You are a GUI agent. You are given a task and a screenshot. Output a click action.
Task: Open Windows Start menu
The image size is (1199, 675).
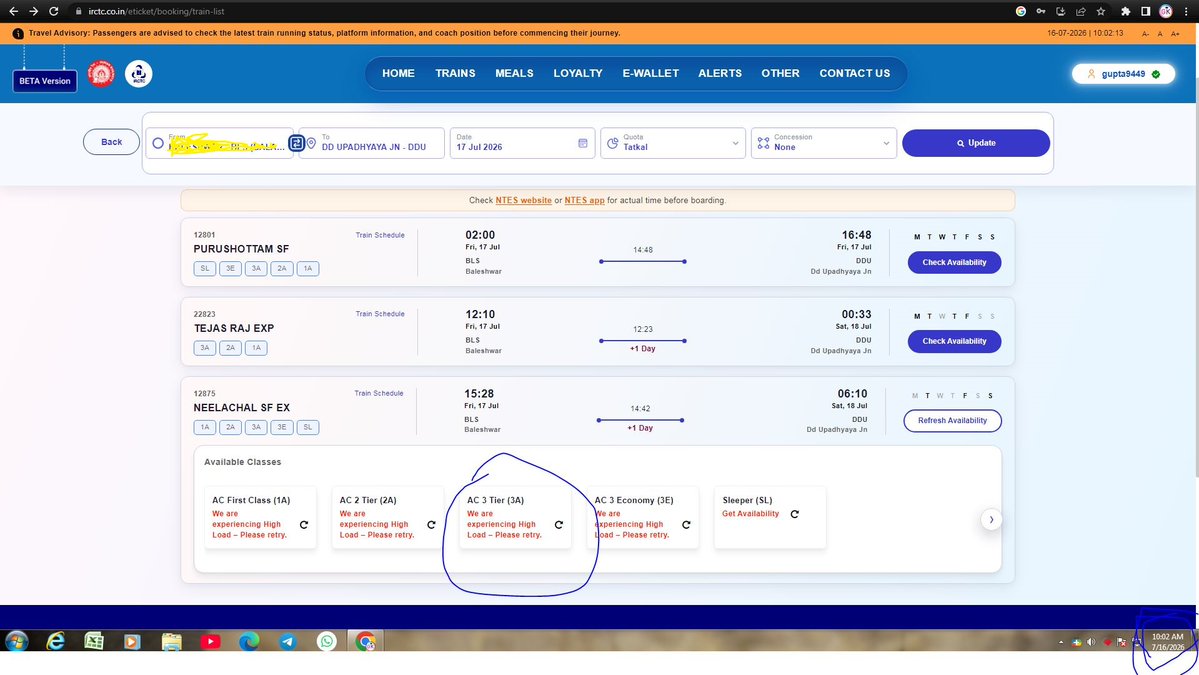point(16,641)
